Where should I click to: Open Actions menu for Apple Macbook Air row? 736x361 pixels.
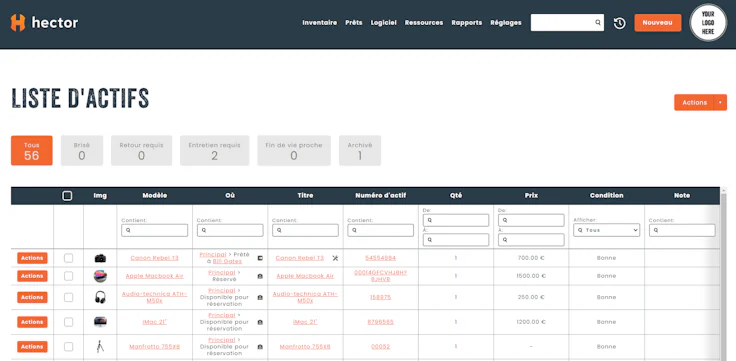32,276
